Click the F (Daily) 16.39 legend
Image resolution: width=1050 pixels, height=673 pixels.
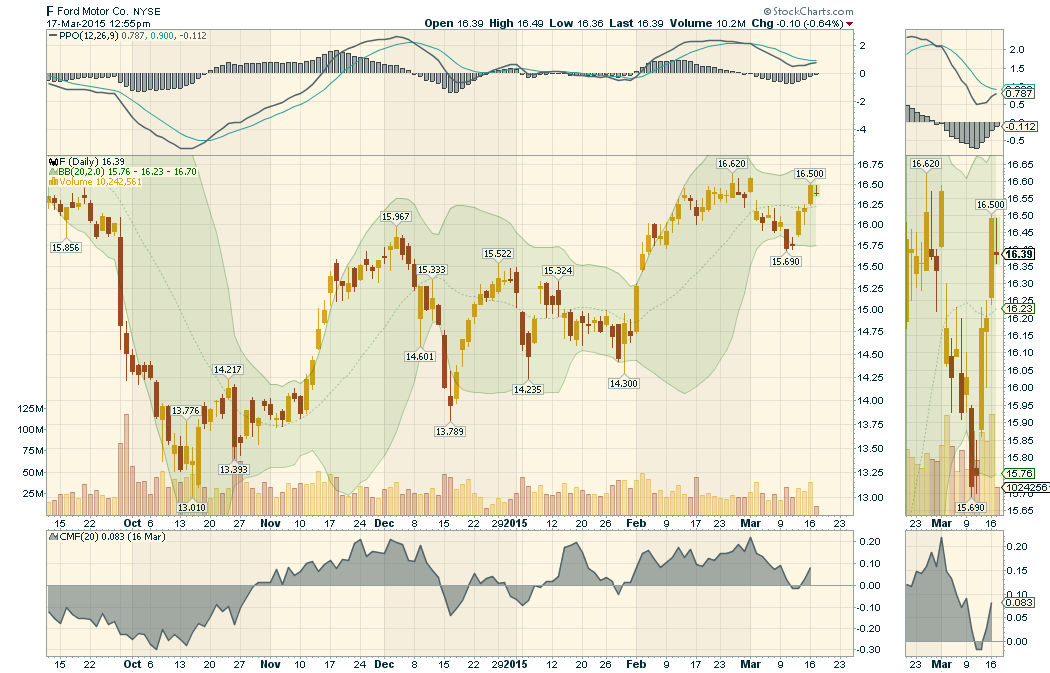(x=92, y=161)
